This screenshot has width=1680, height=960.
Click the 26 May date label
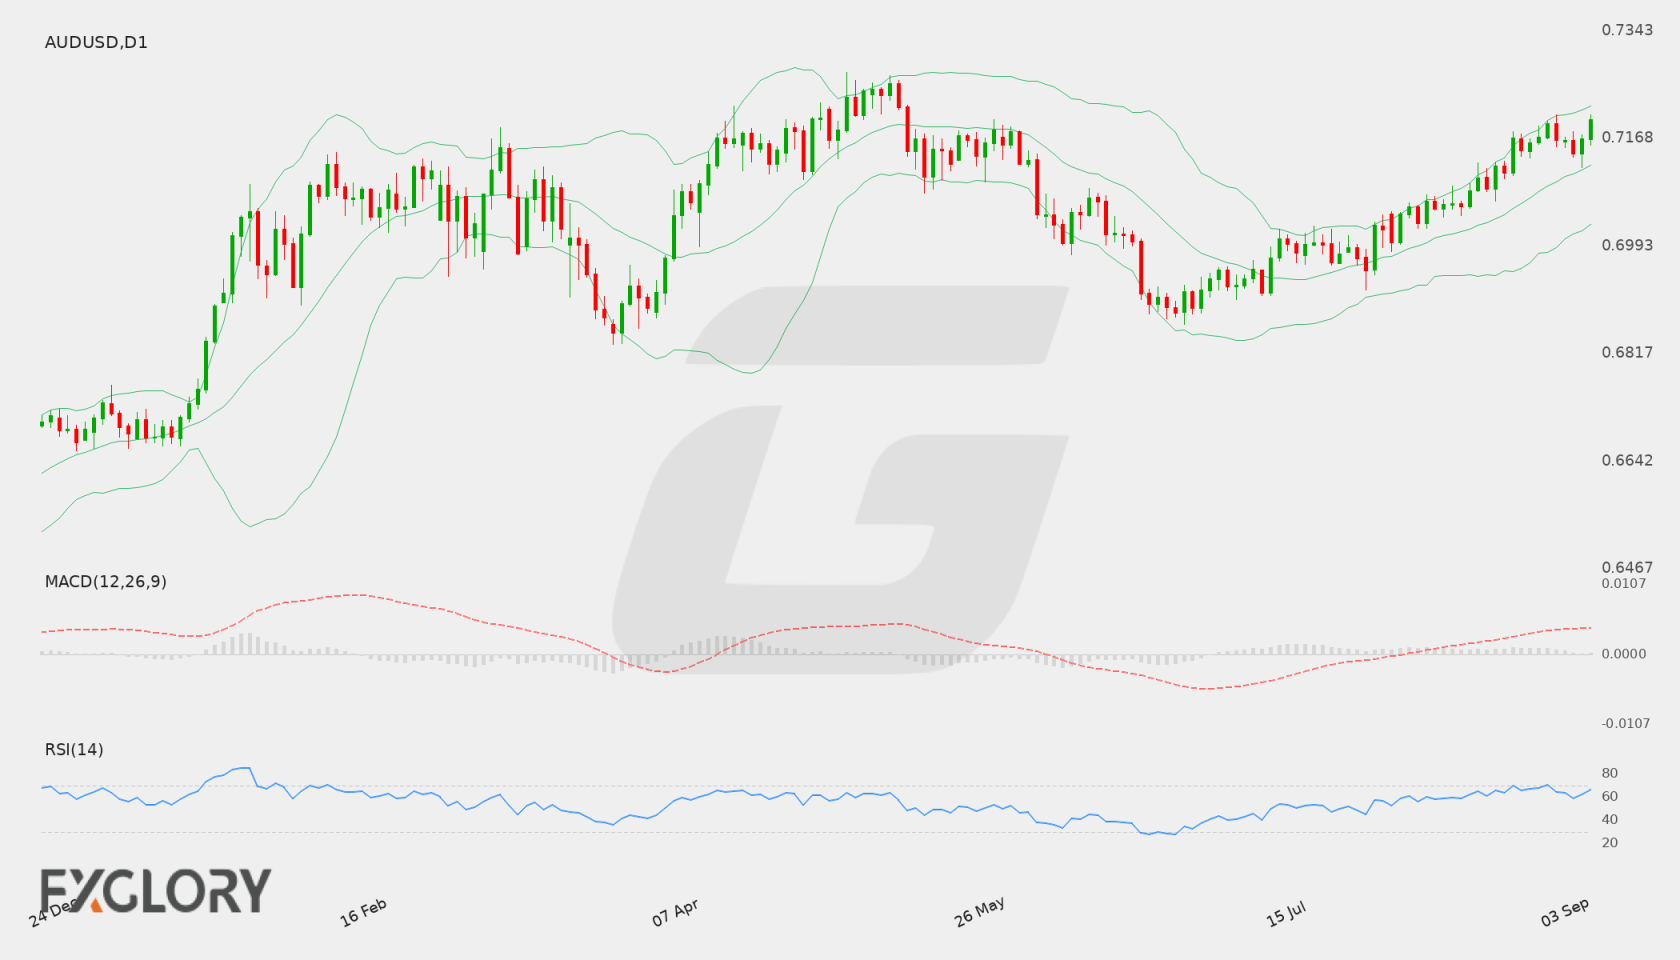point(979,912)
